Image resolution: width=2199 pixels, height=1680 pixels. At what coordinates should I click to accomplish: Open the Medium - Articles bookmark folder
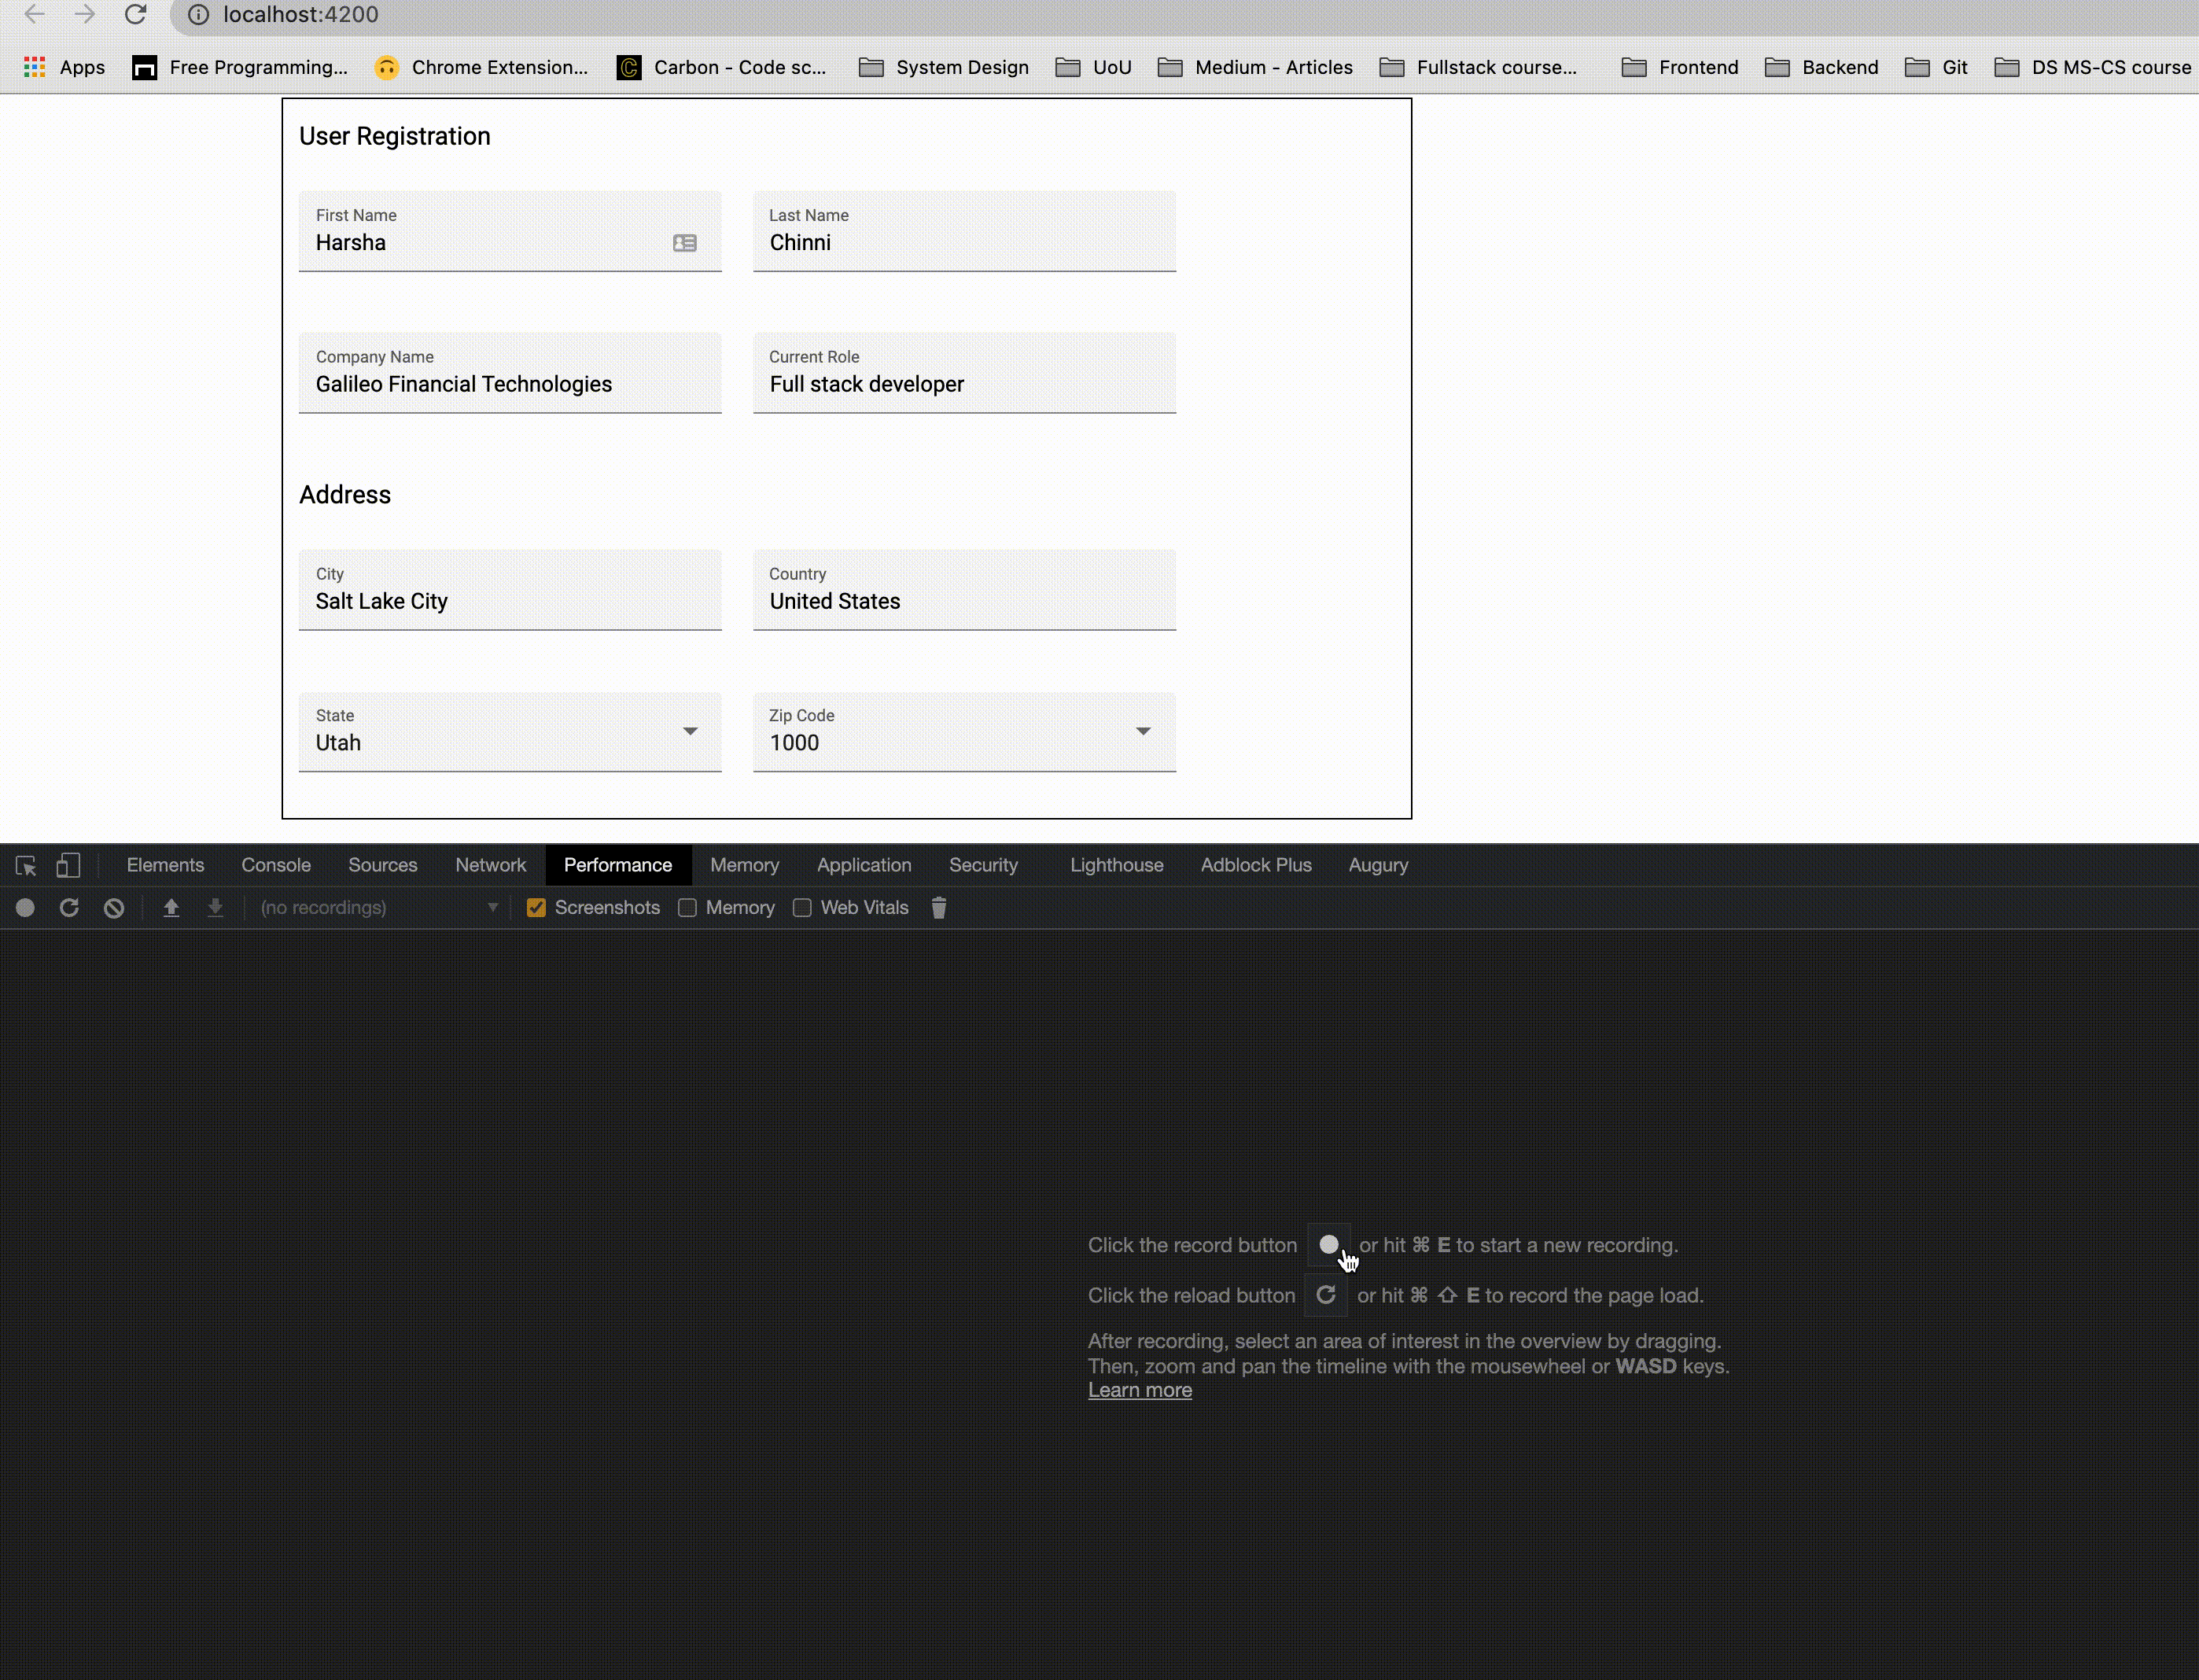[x=1255, y=67]
